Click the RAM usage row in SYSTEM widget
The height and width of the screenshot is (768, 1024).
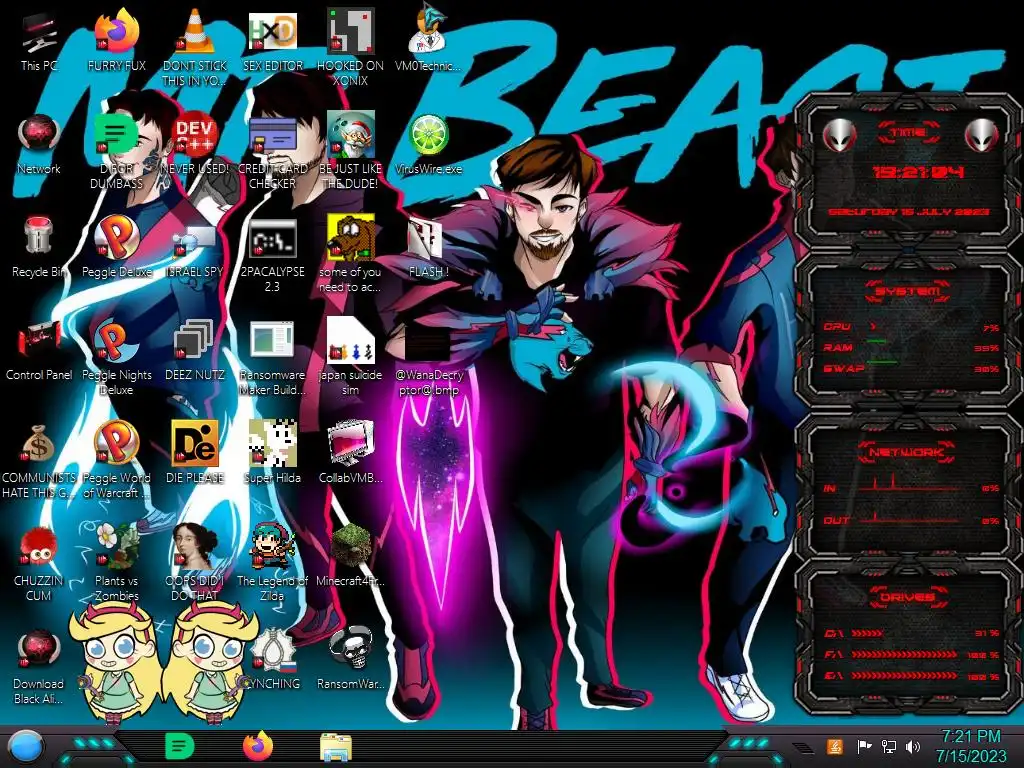911,348
